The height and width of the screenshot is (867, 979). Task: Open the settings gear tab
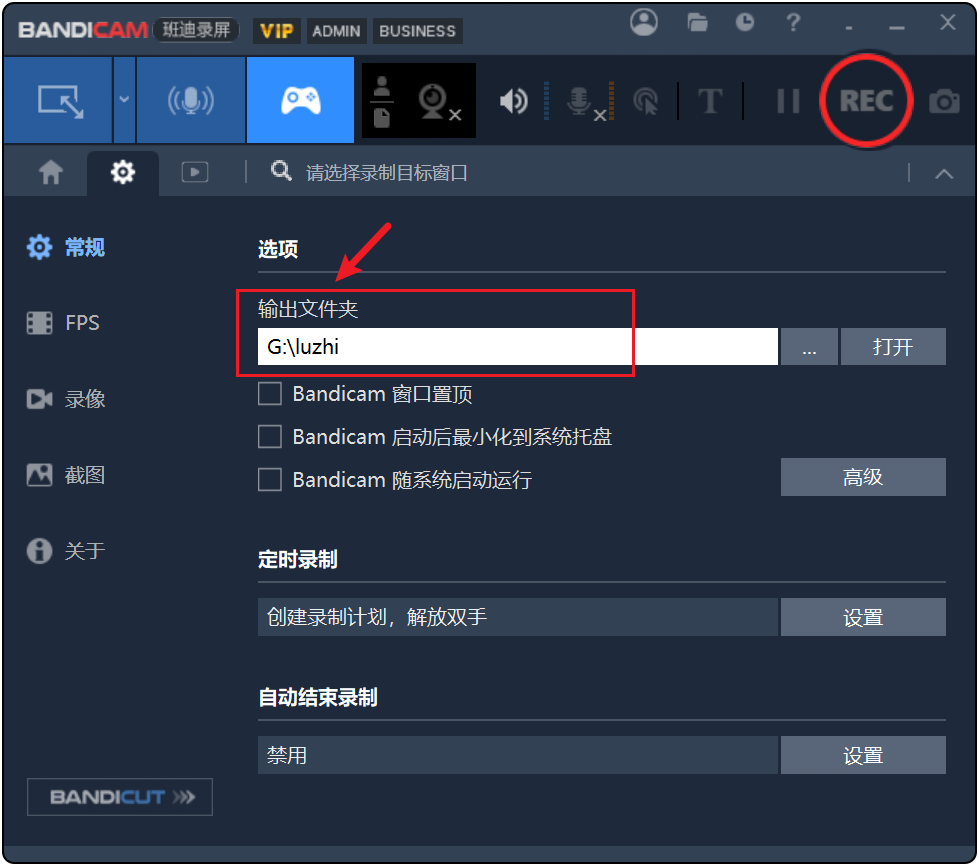(x=123, y=172)
